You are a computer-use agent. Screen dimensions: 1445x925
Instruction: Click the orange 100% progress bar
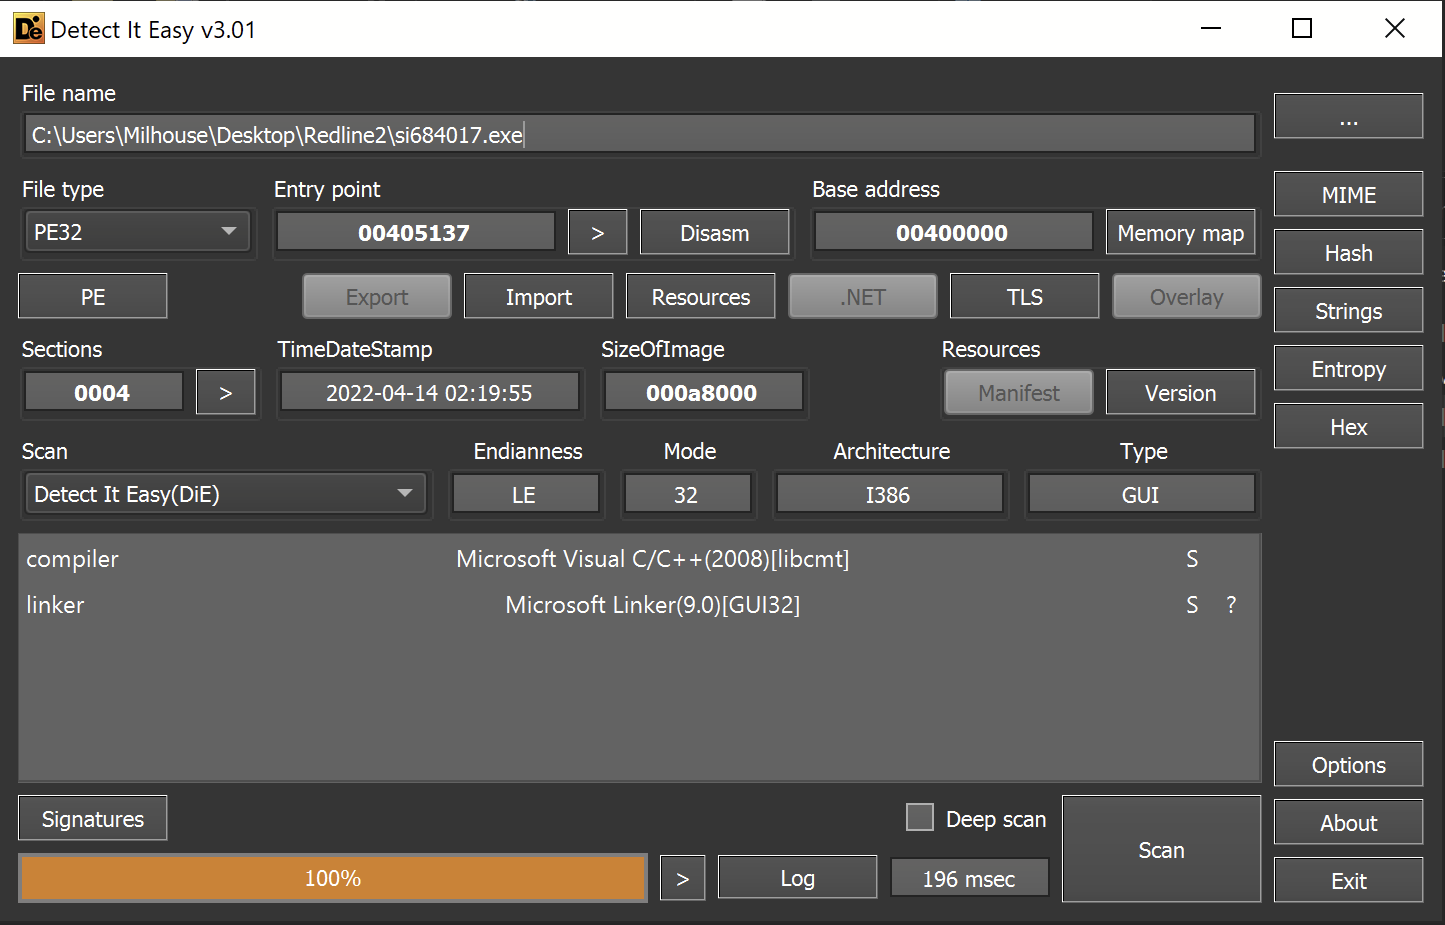[332, 877]
